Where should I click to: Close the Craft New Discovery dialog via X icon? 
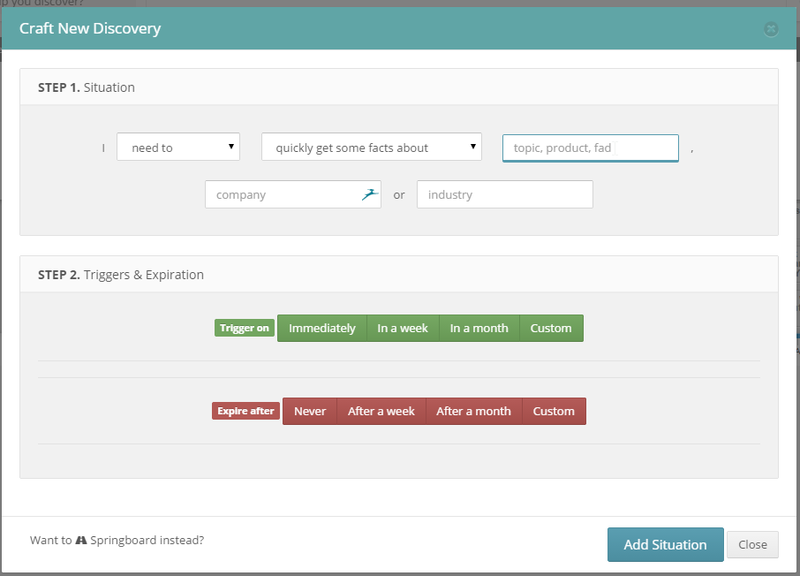point(771,29)
